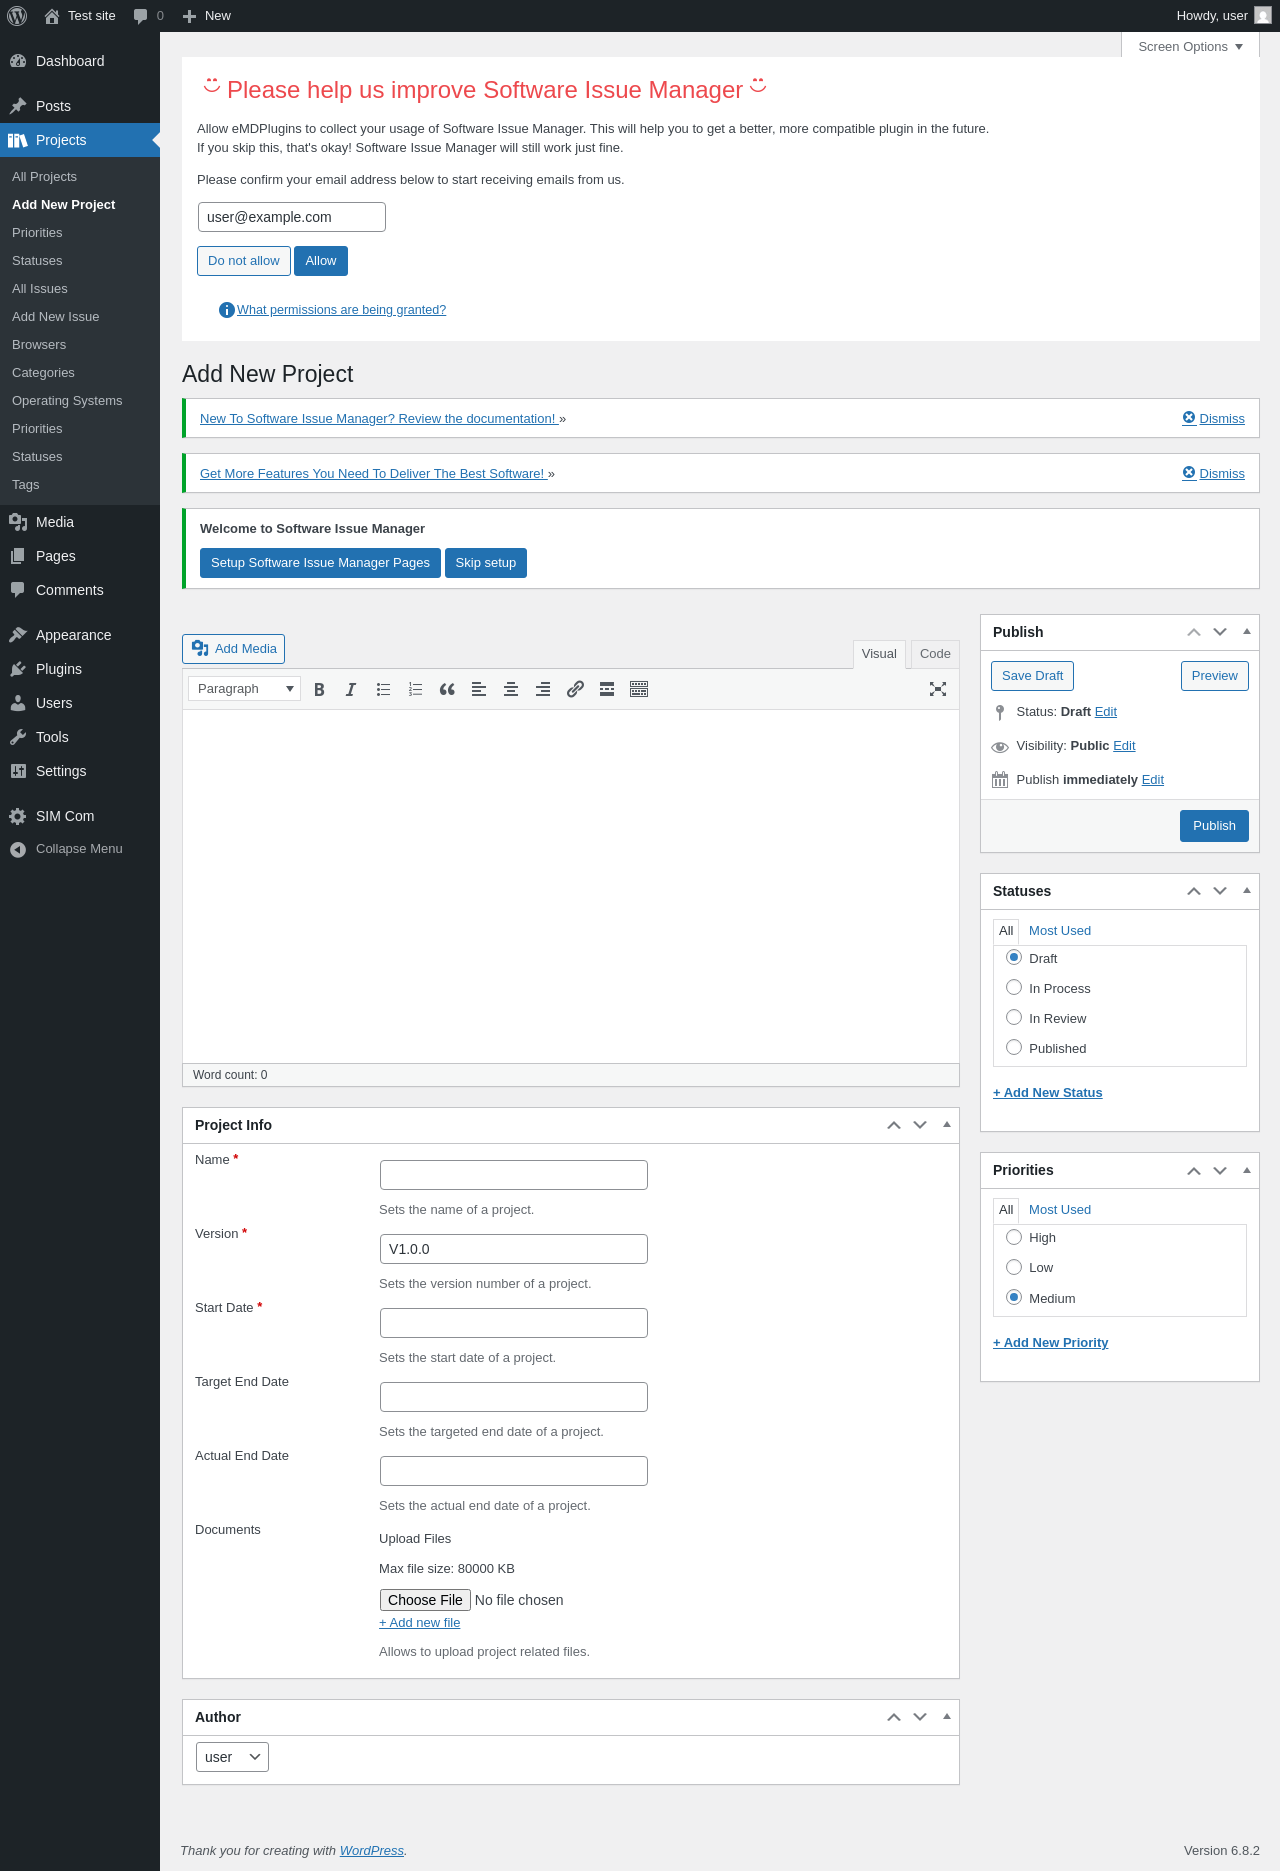Click Add New Status link
The width and height of the screenshot is (1280, 1871).
pos(1048,1093)
